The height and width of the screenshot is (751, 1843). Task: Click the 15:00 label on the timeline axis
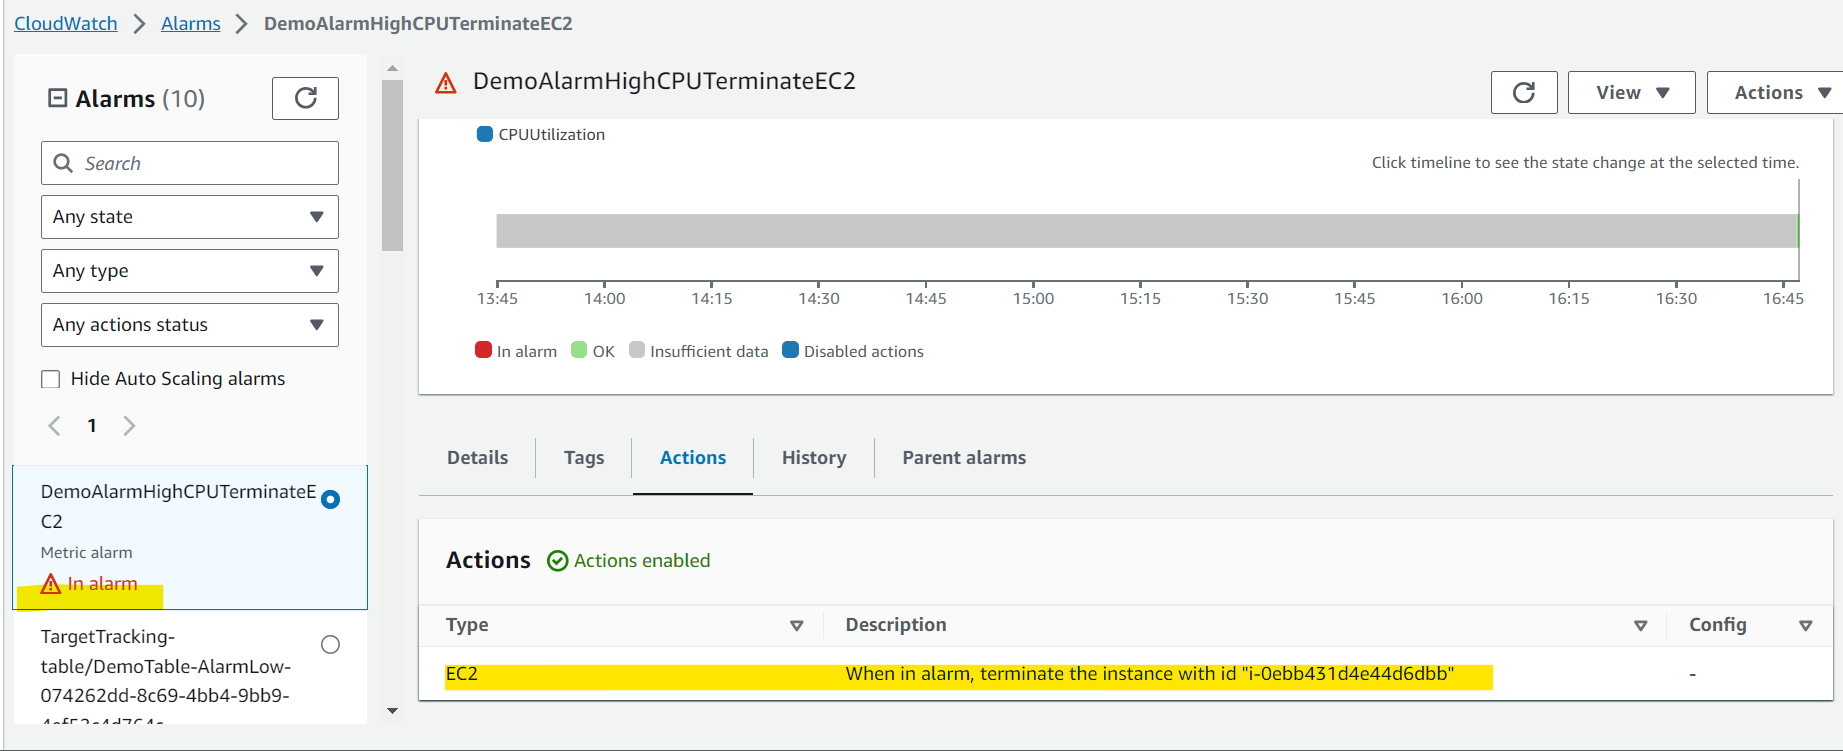1033,299
